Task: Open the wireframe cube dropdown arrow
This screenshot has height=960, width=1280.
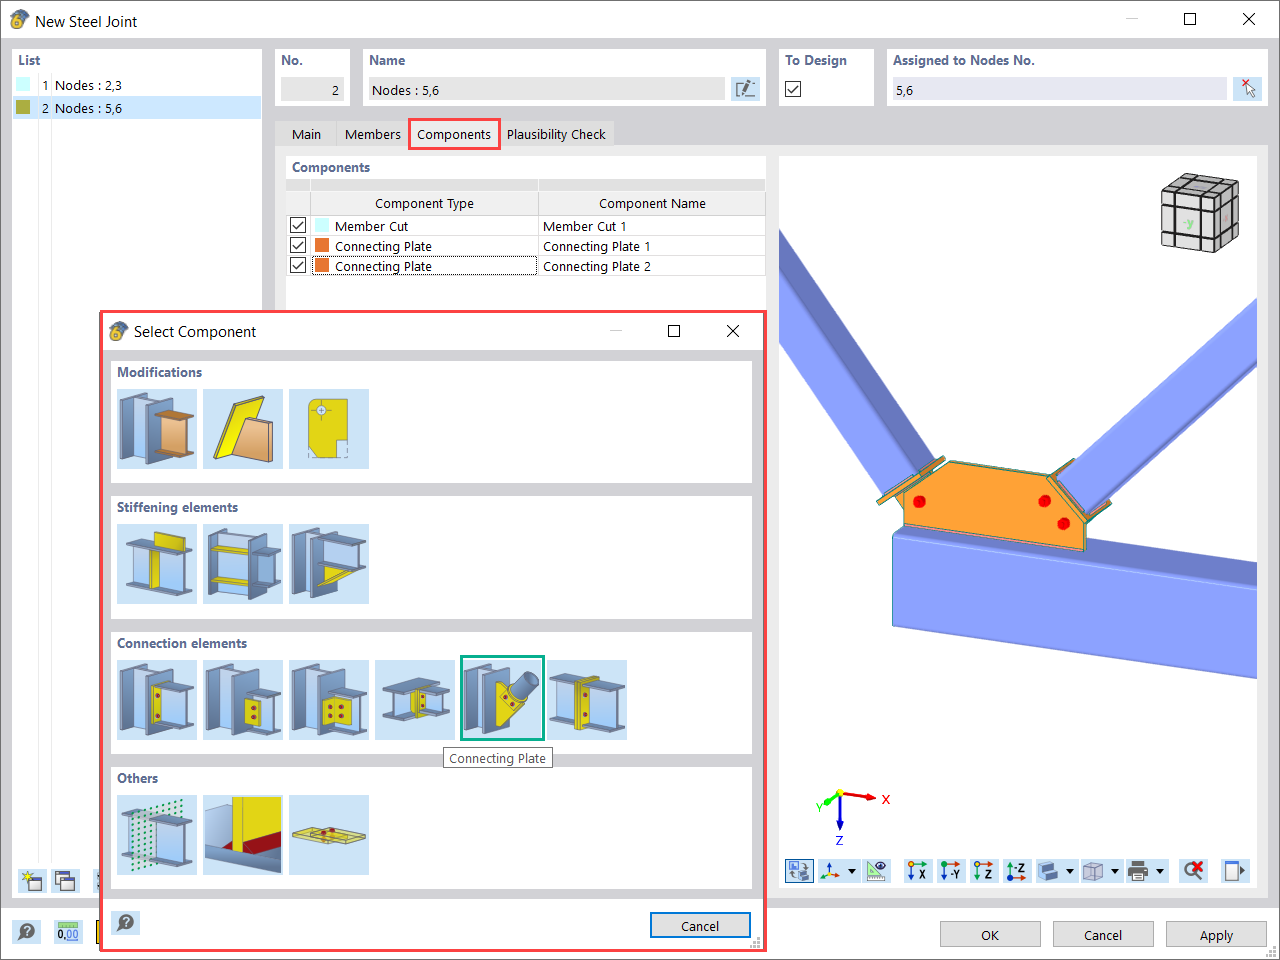Action: [1115, 871]
